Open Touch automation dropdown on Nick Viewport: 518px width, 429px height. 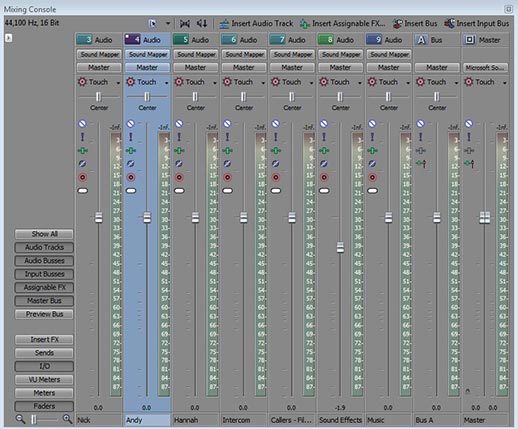[118, 83]
